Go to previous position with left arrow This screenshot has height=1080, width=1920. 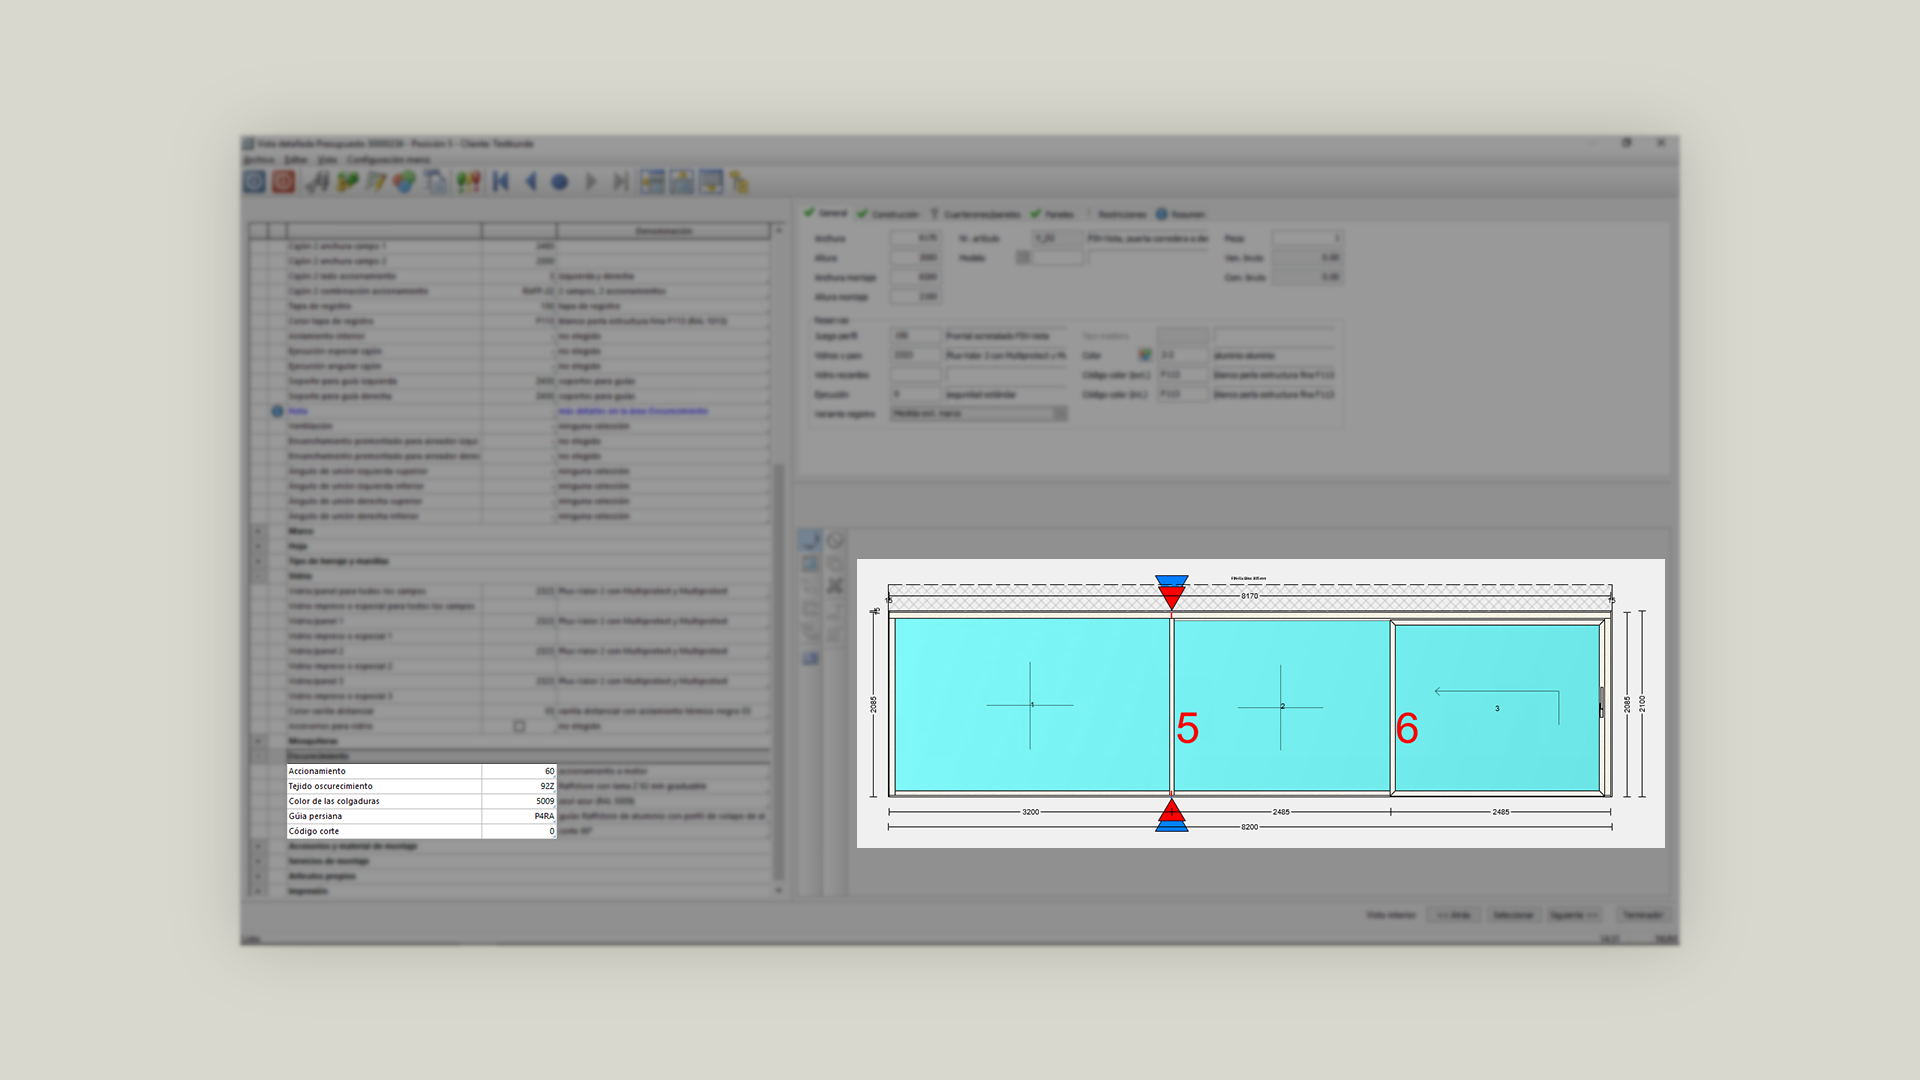click(531, 182)
